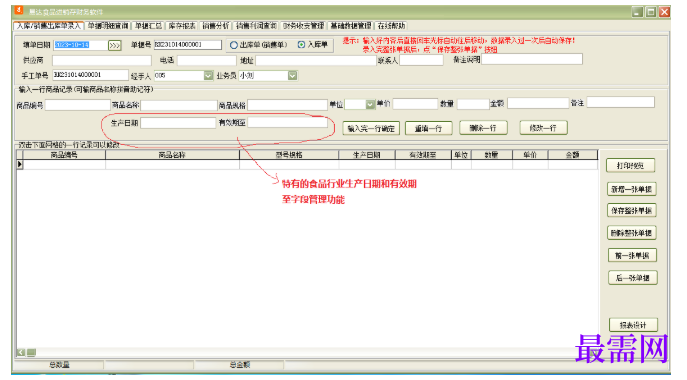The image size is (687, 380).
Task: Focus the 联系人 input field
Action: click(421, 60)
